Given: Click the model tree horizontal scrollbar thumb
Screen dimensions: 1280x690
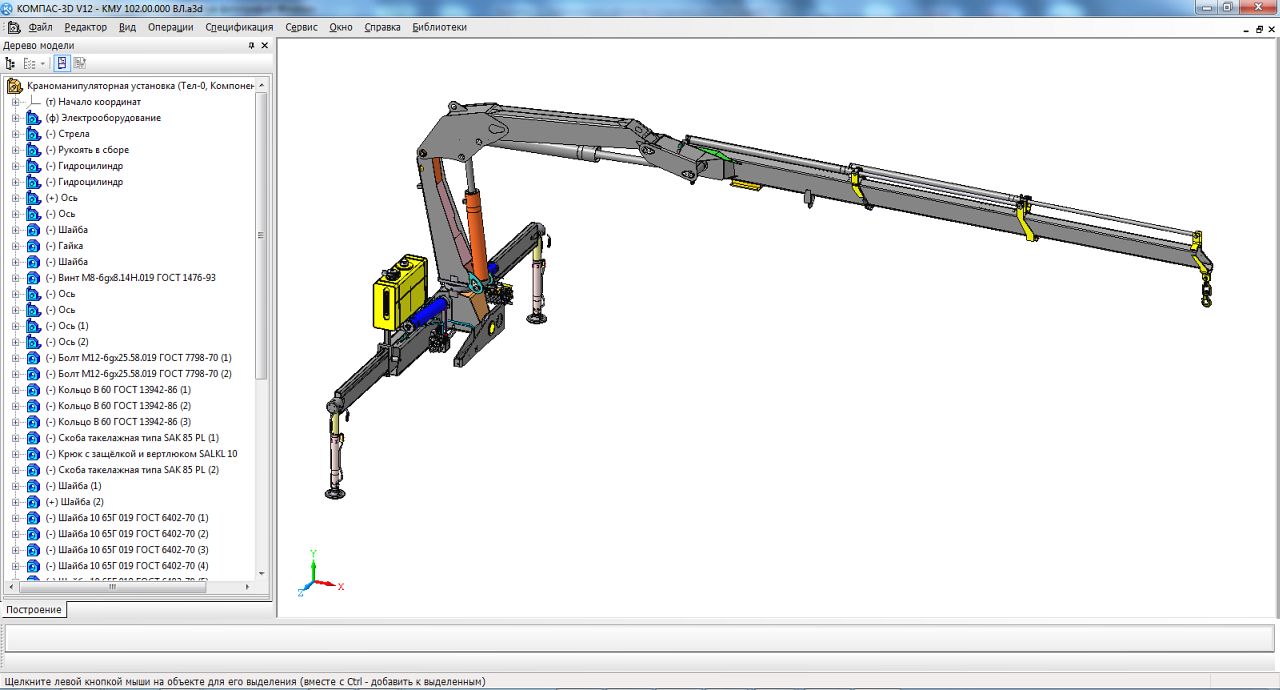Looking at the screenshot, I should (111, 587).
